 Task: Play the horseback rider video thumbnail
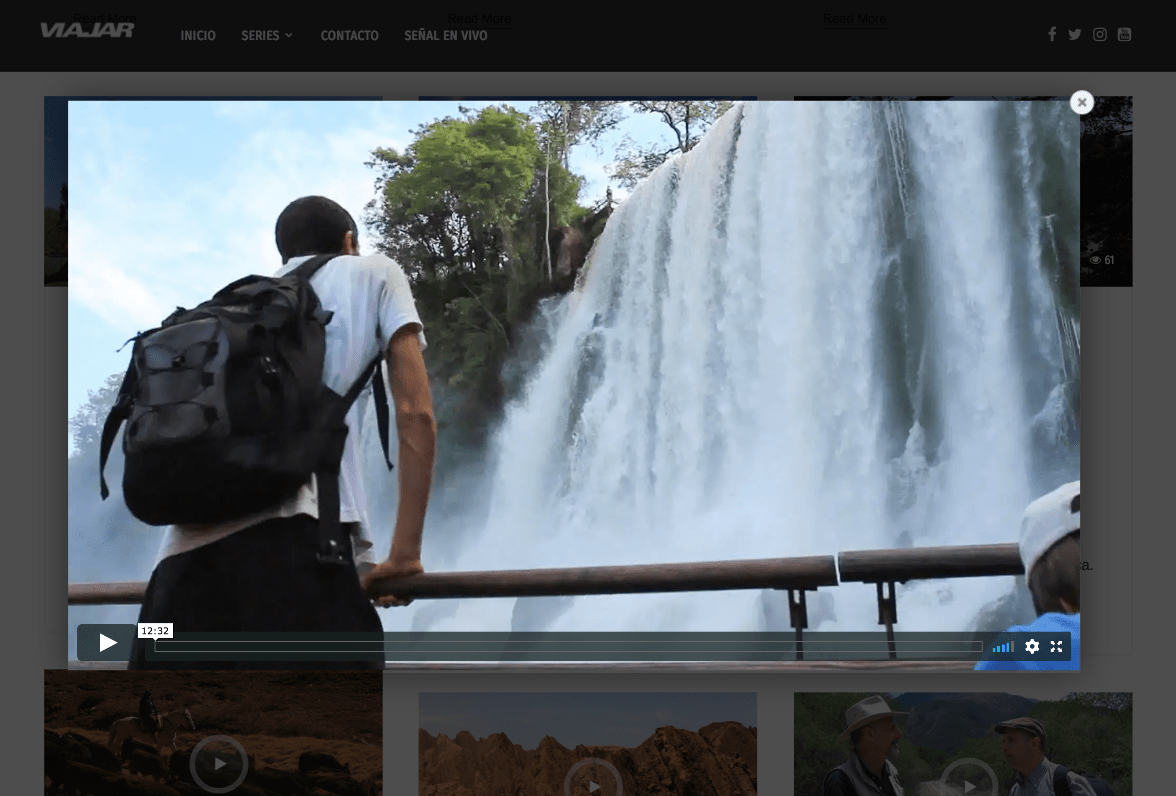(218, 764)
